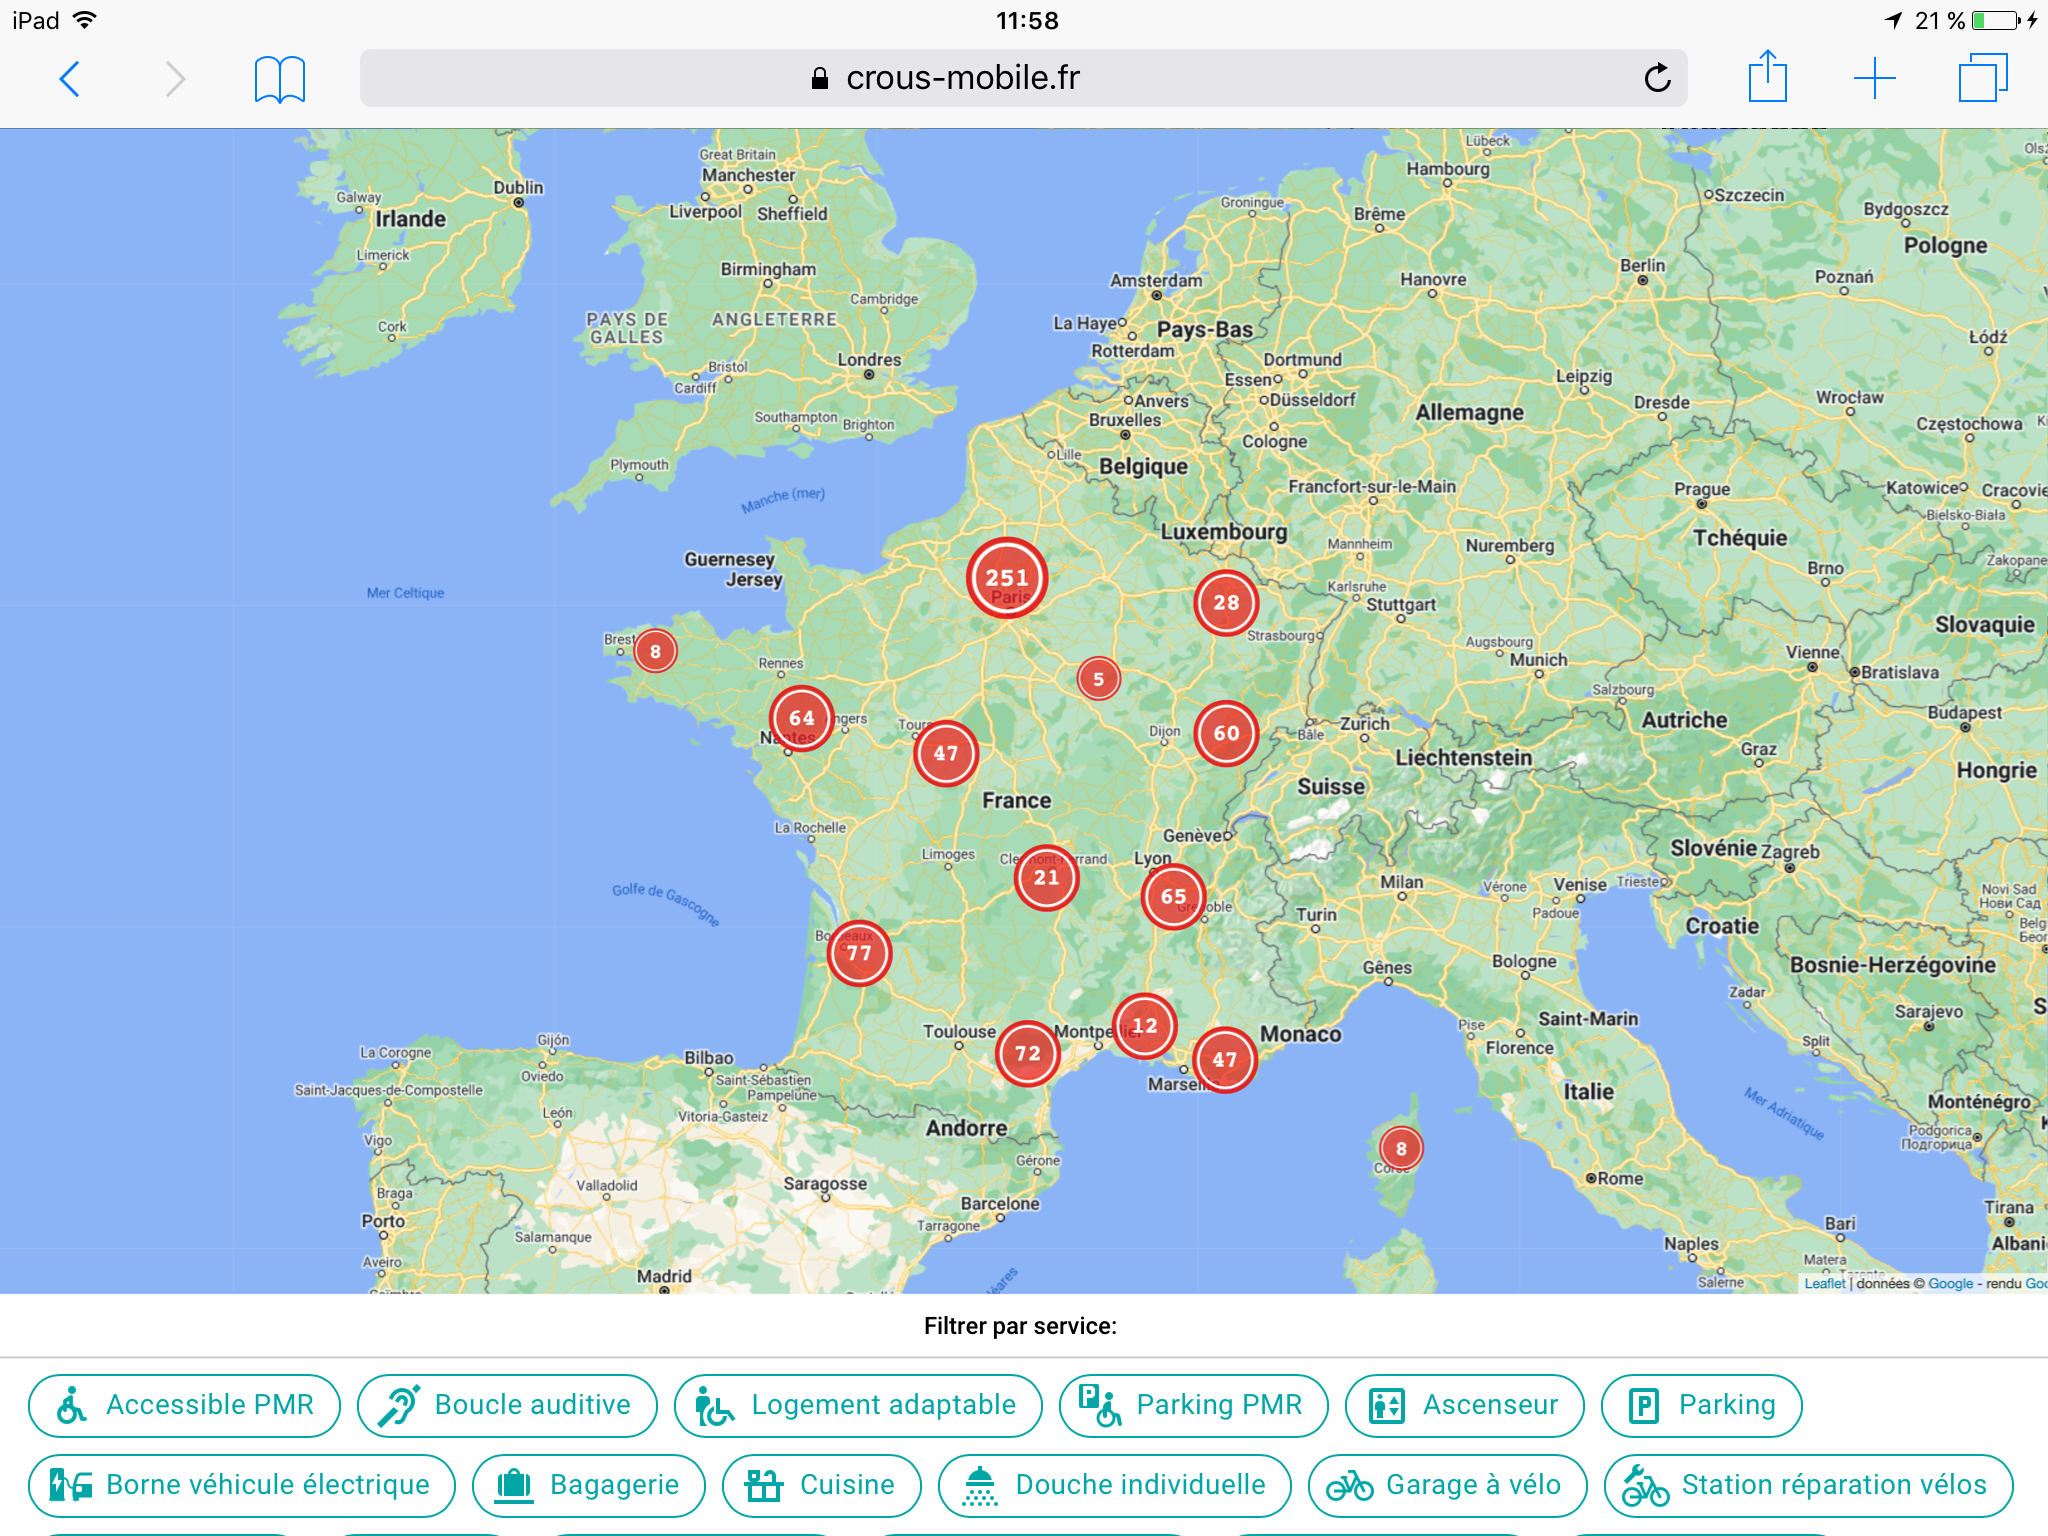
Task: Open the 251 cluster over Paris
Action: [x=1007, y=578]
